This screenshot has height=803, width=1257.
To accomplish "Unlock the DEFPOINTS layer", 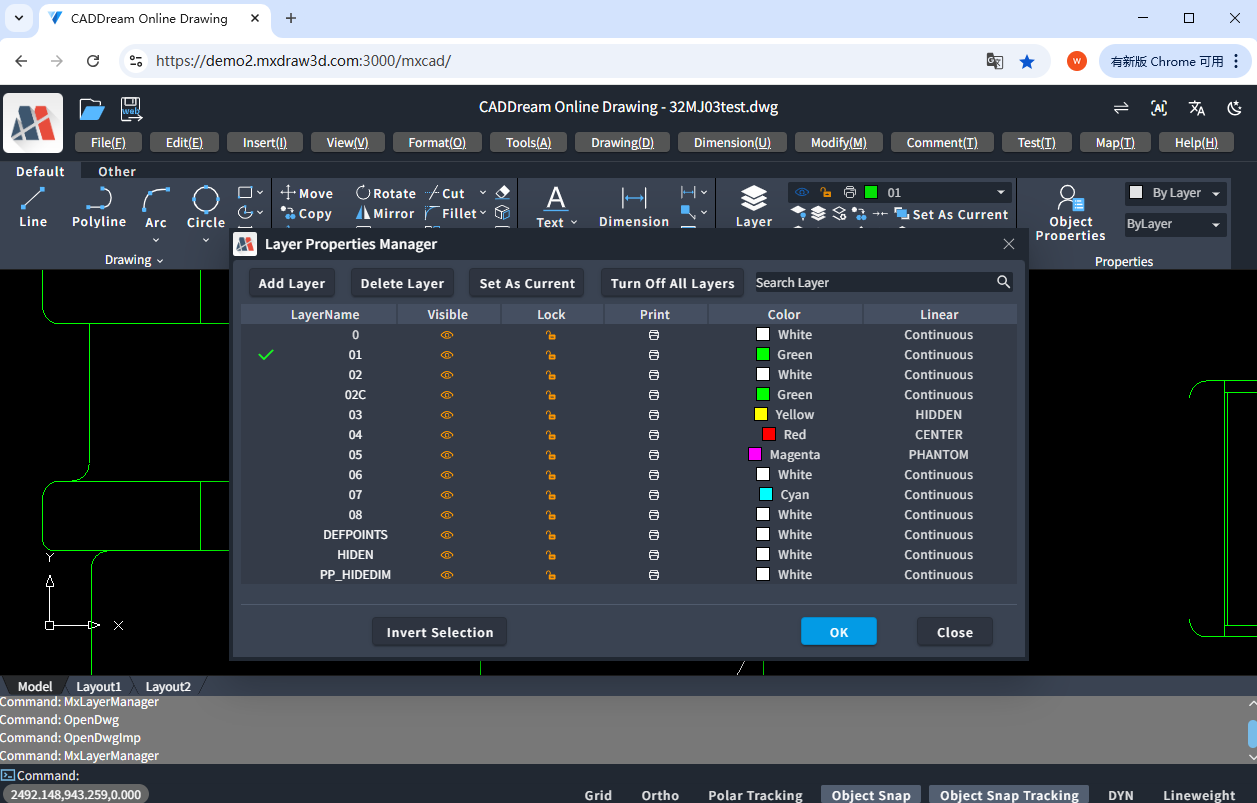I will pos(550,535).
